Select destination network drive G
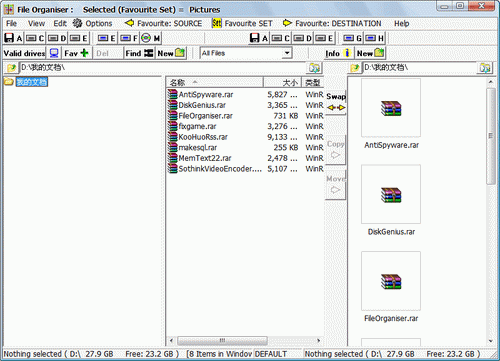Viewport: 500px width, 361px height. pos(353,38)
